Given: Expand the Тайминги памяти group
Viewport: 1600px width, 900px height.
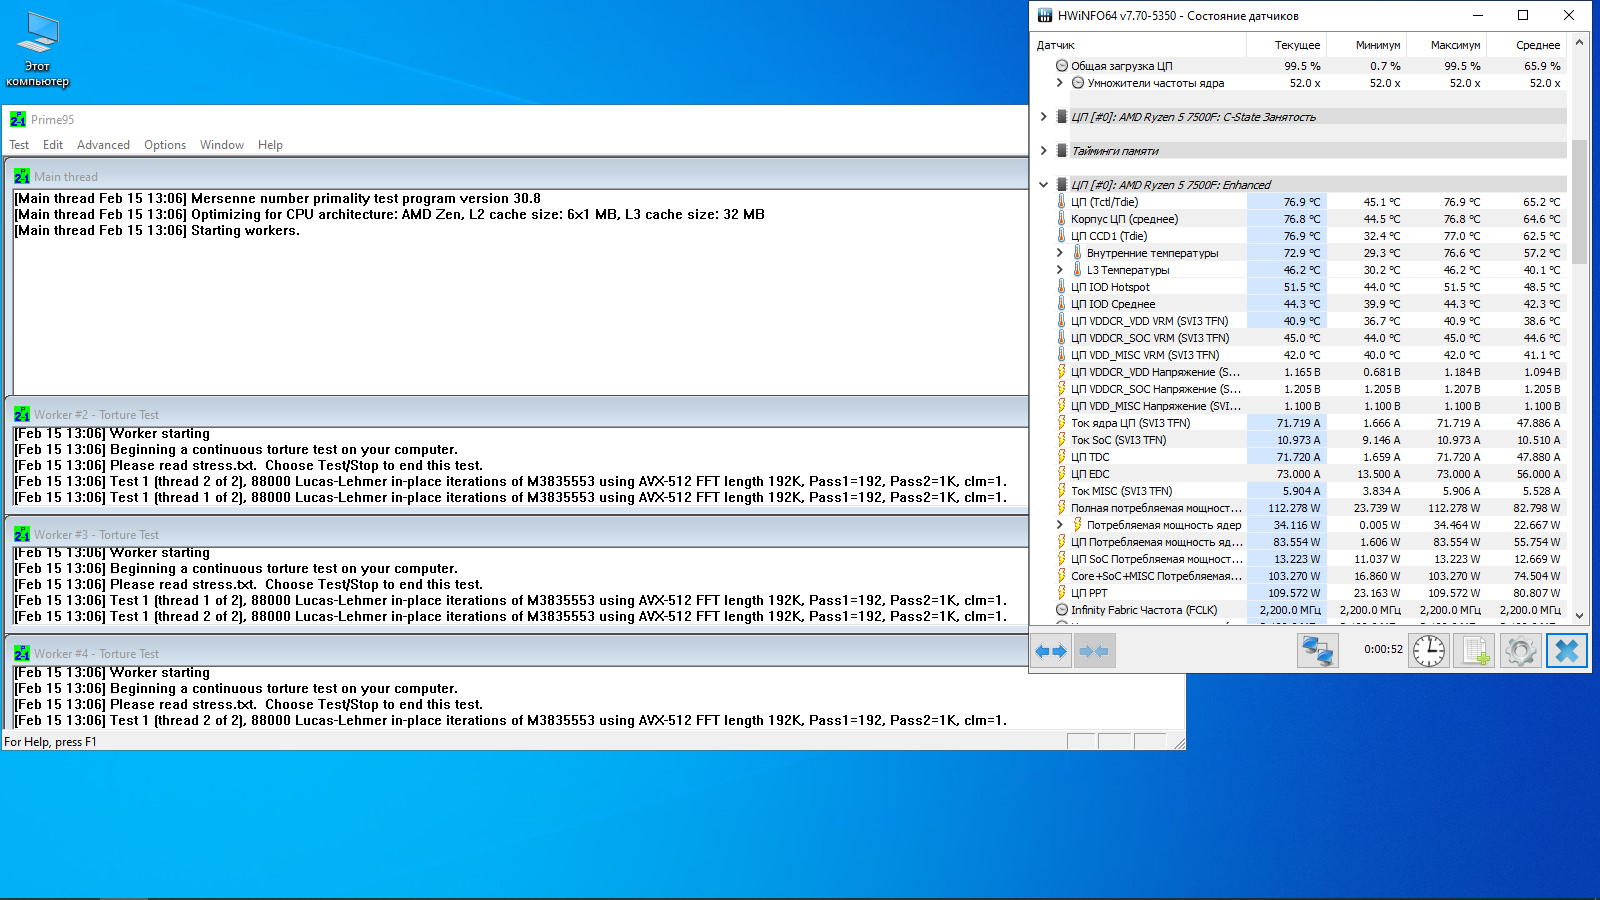Looking at the screenshot, I should click(x=1044, y=151).
